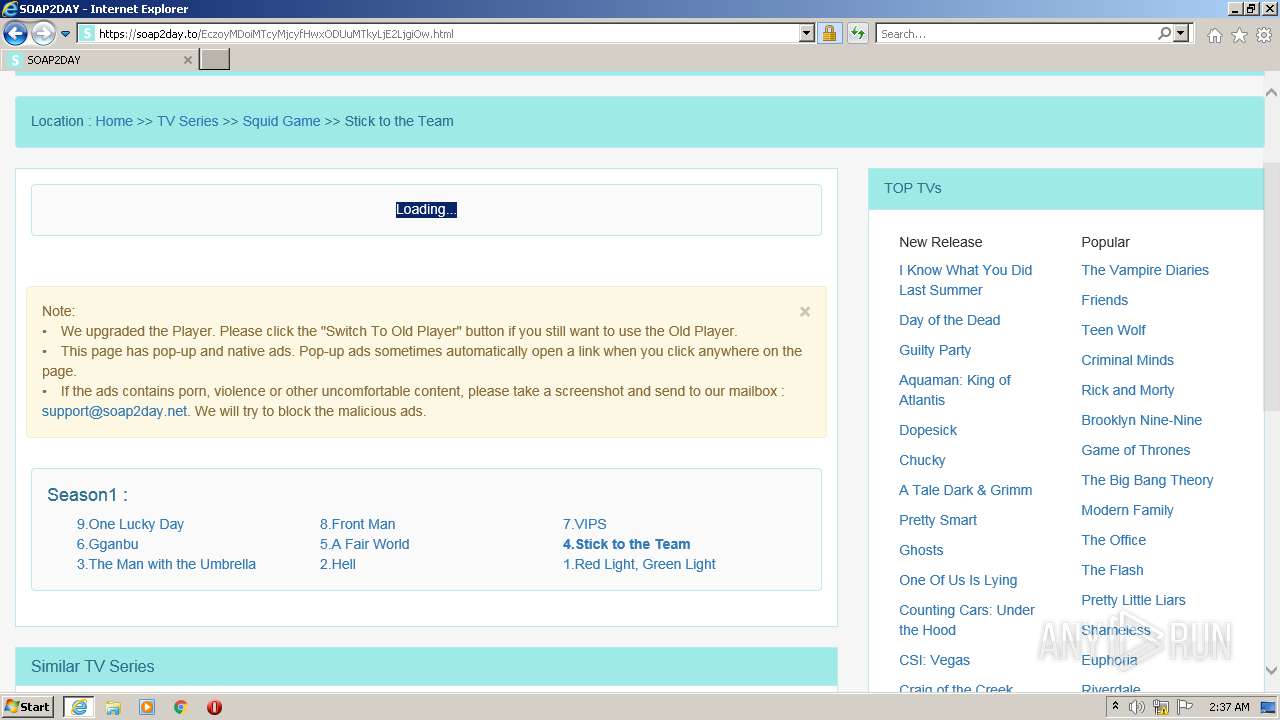Screen dimensions: 1280x720
Task: Open The Vampire Diaries link
Action: click(x=1145, y=270)
